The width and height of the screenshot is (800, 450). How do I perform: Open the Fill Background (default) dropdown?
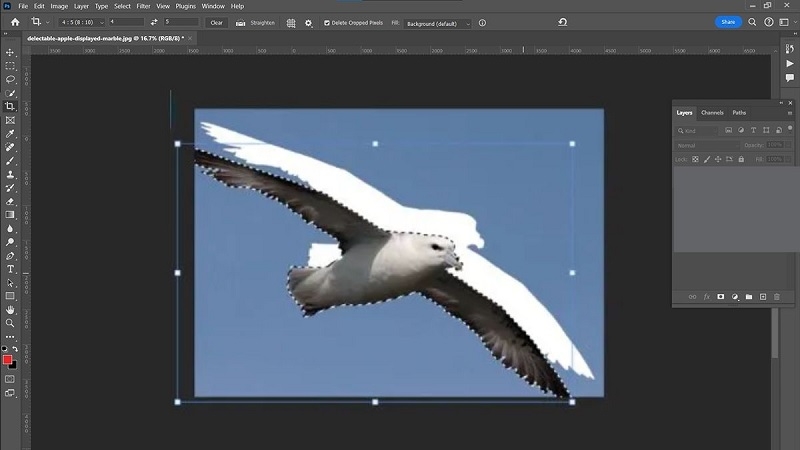coord(437,23)
